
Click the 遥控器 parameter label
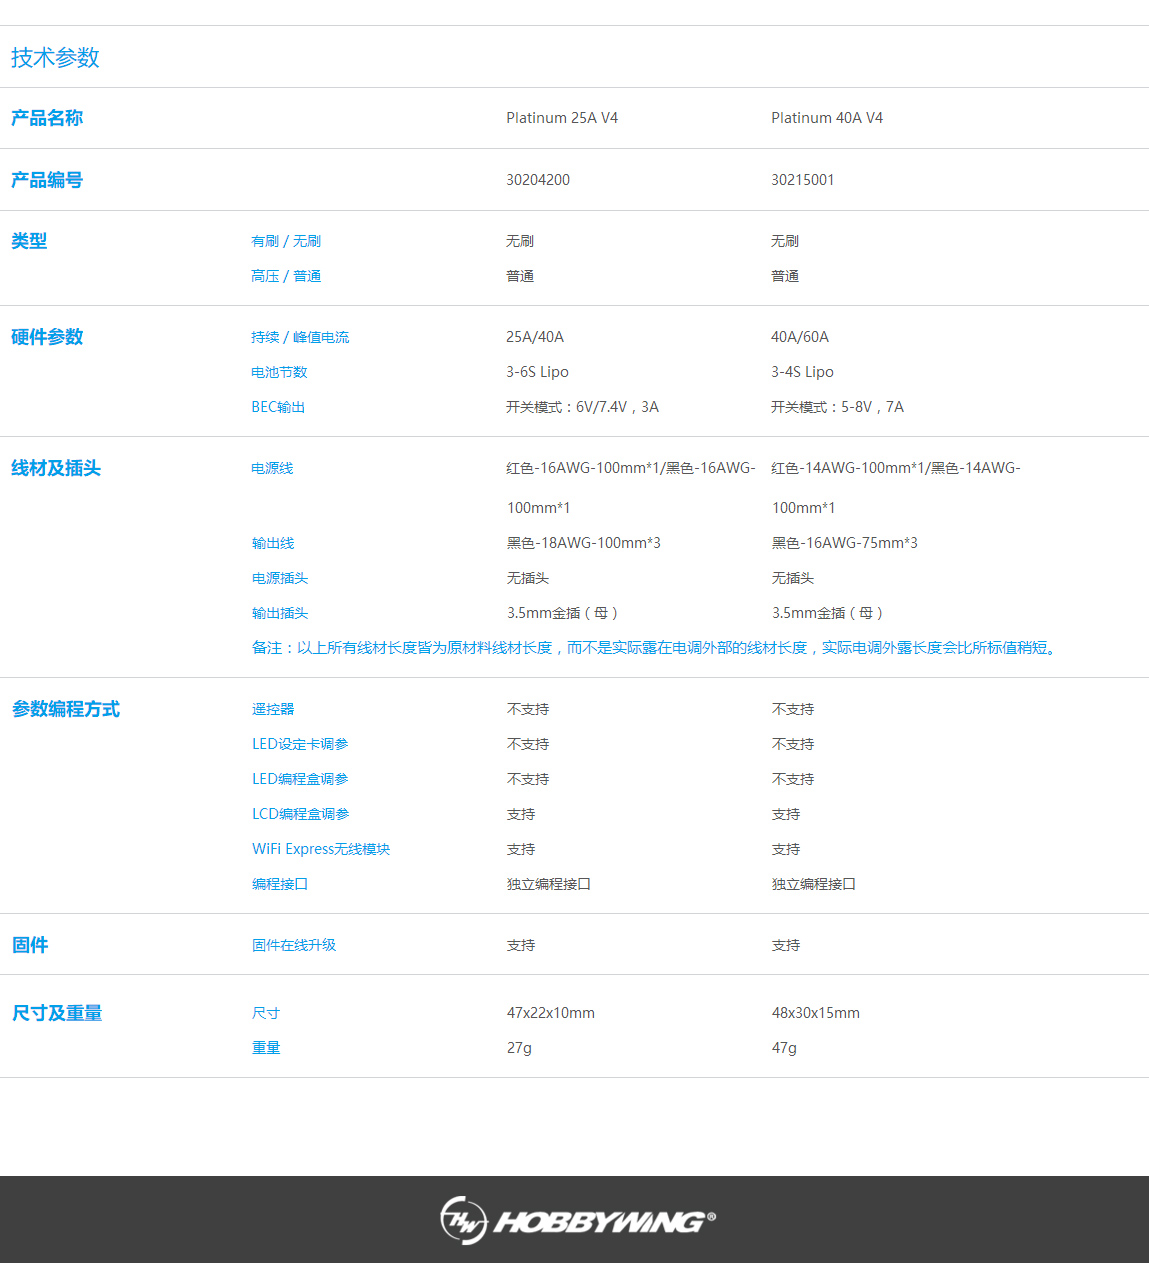273,709
